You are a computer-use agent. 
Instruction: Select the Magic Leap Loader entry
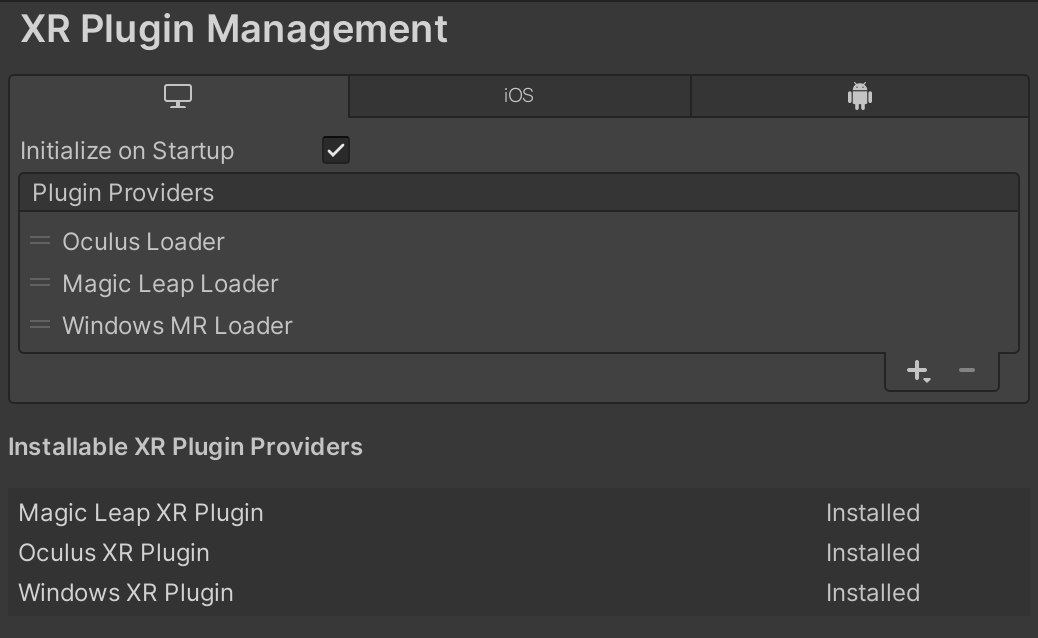[170, 284]
